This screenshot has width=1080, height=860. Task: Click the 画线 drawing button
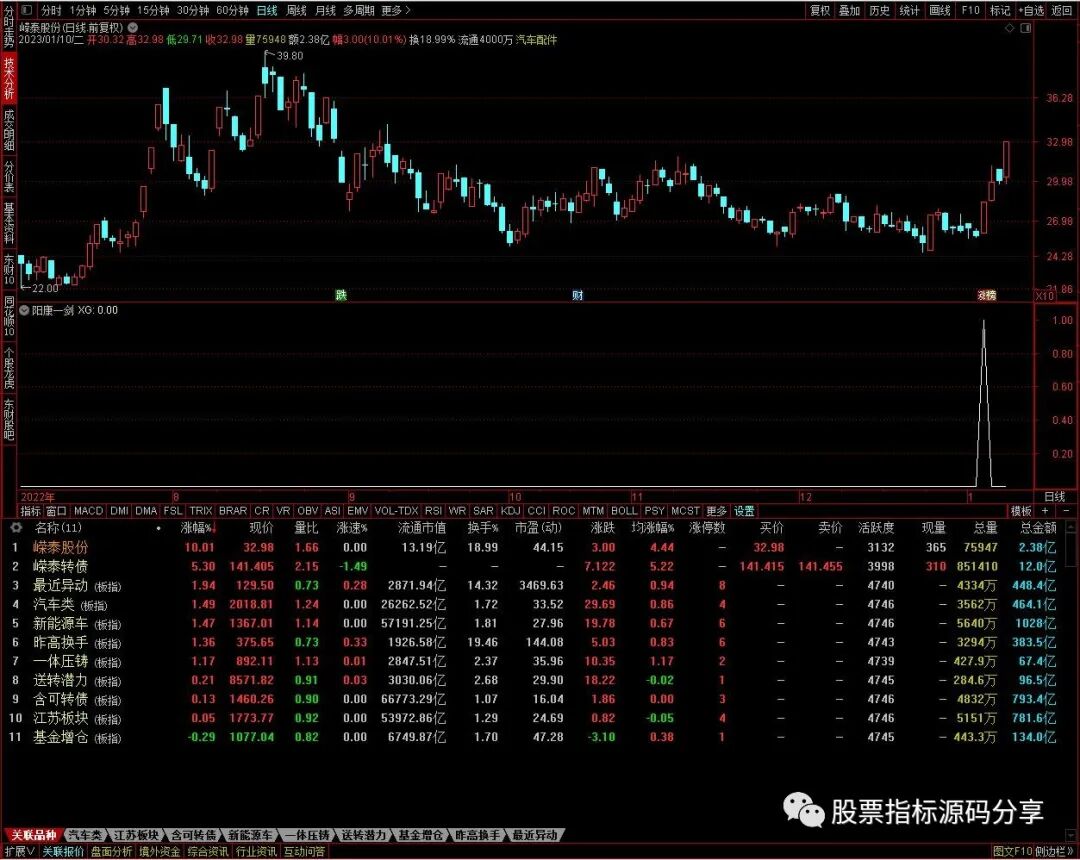939,10
